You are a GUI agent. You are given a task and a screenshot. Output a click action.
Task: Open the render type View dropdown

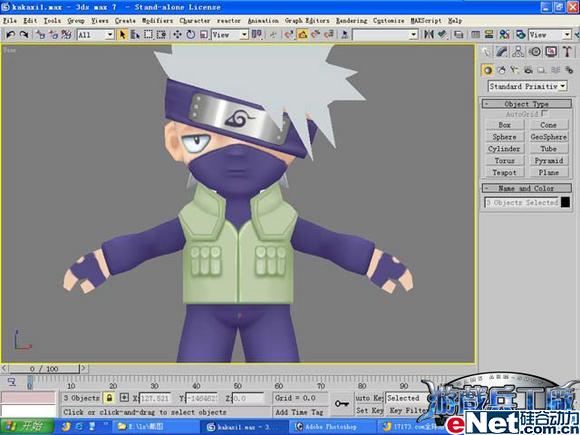point(550,35)
